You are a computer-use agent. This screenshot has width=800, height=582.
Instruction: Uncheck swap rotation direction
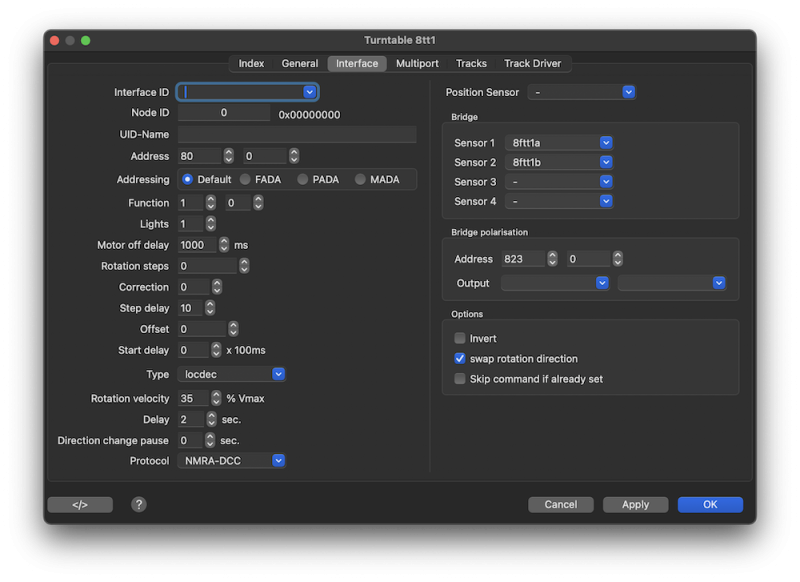pyautogui.click(x=460, y=359)
